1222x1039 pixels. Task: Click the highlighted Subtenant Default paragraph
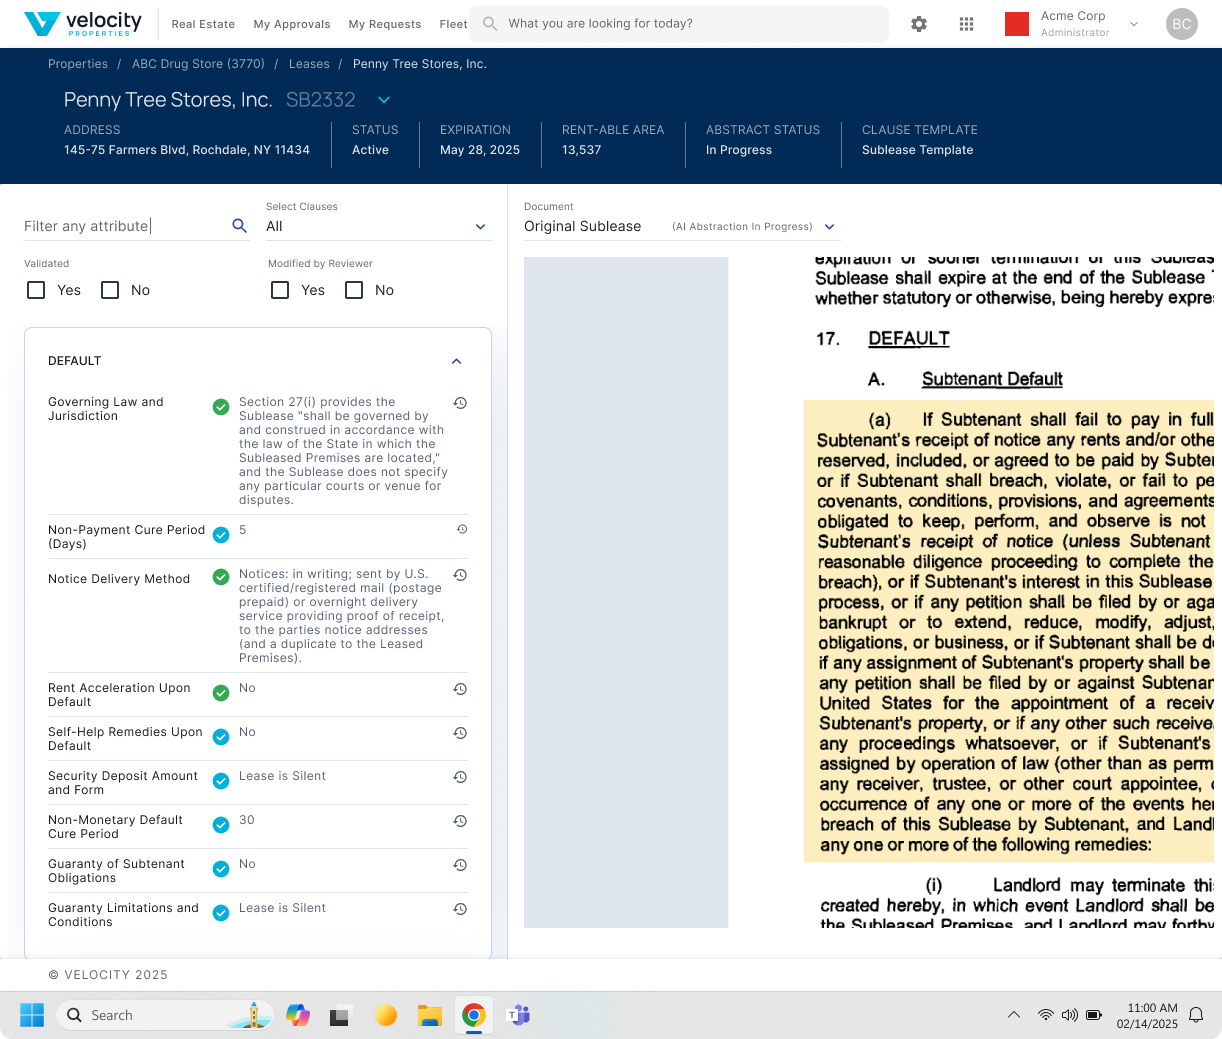[x=1010, y=631]
